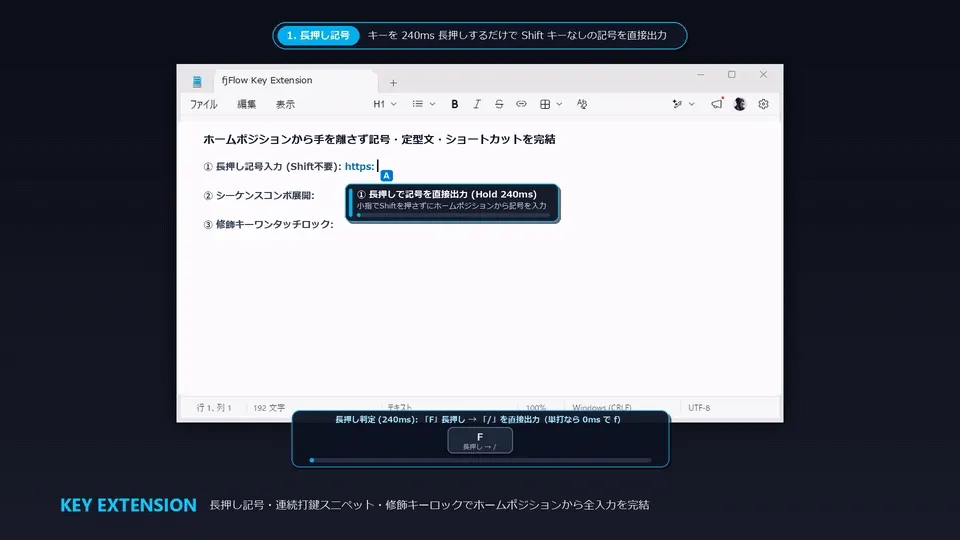Toggle italic formatting
The height and width of the screenshot is (540, 960).
(476, 104)
